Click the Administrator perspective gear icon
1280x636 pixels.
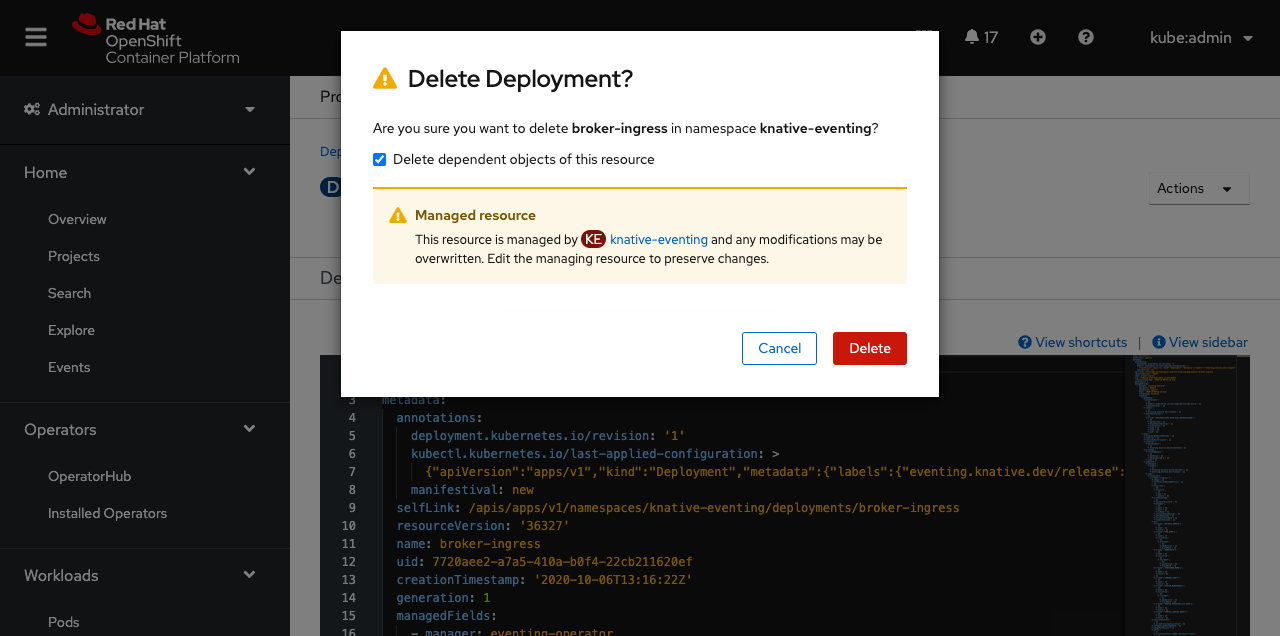pyautogui.click(x=32, y=109)
